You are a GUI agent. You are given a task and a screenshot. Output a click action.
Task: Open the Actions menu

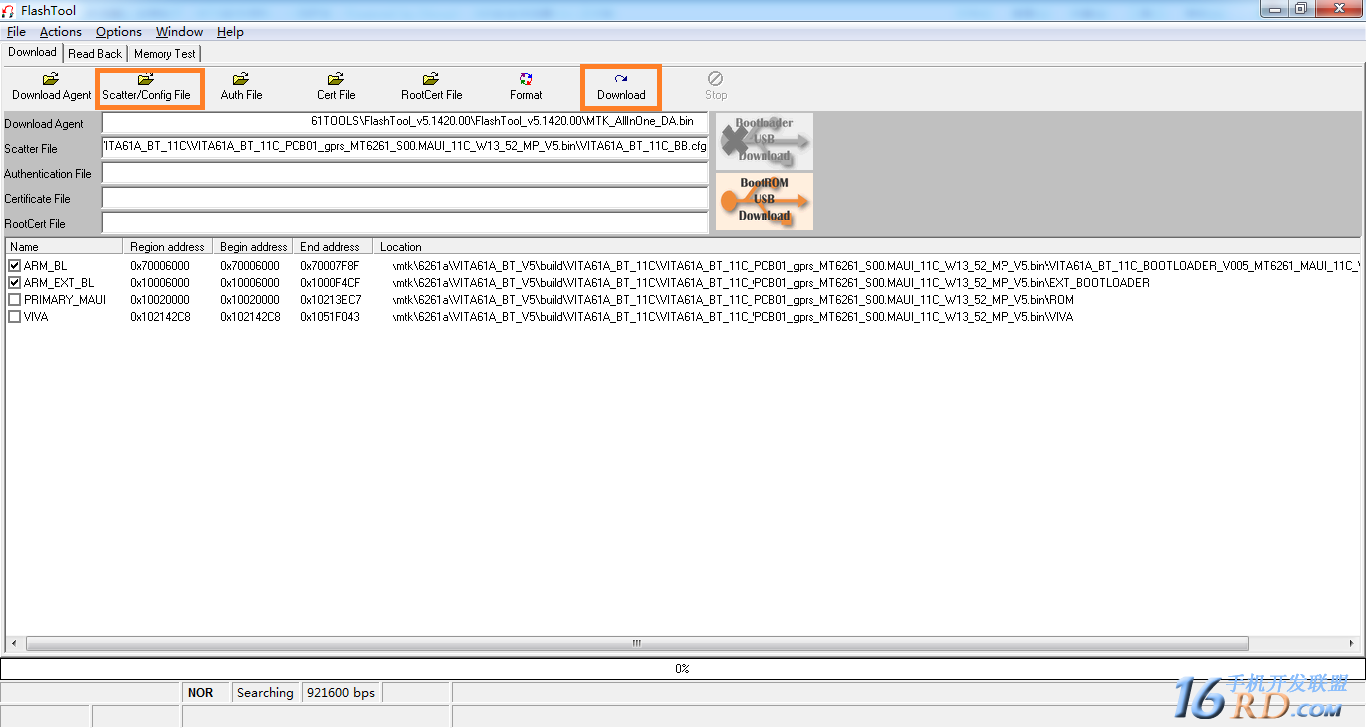[x=60, y=32]
